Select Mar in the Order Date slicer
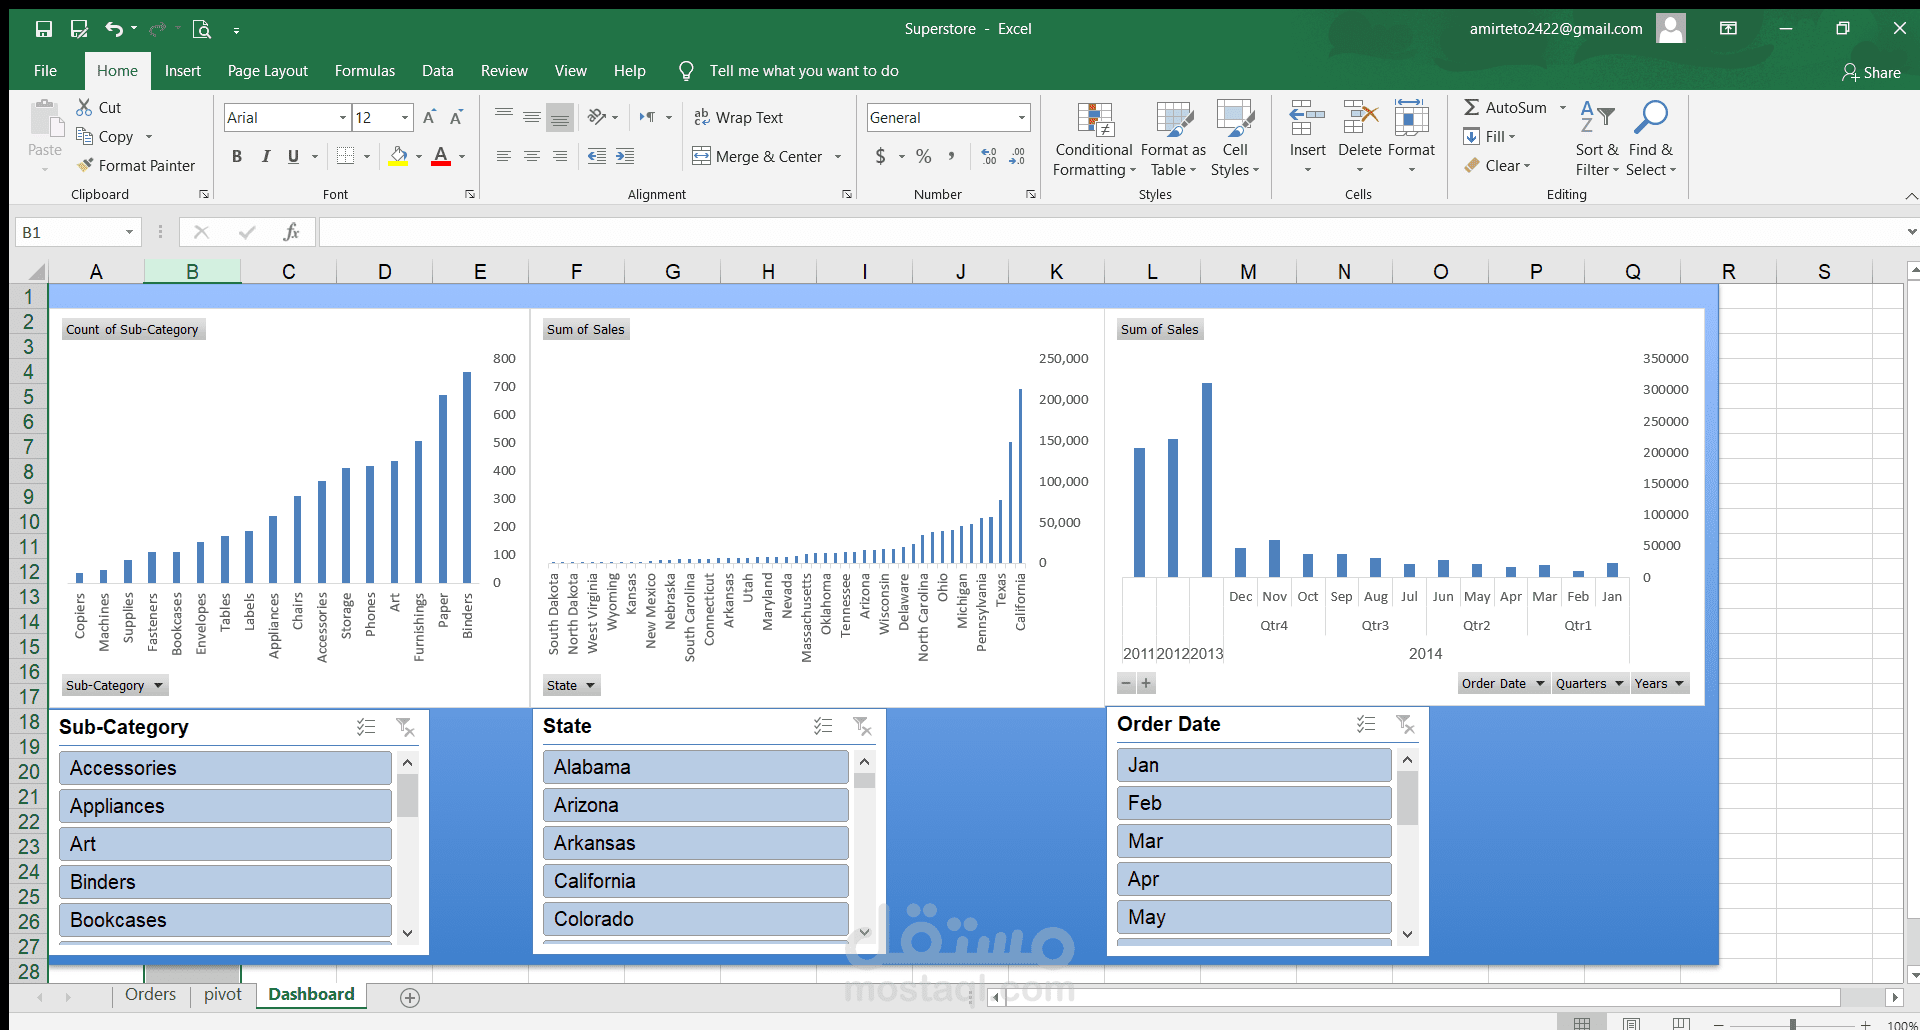The image size is (1920, 1030). (x=1254, y=841)
